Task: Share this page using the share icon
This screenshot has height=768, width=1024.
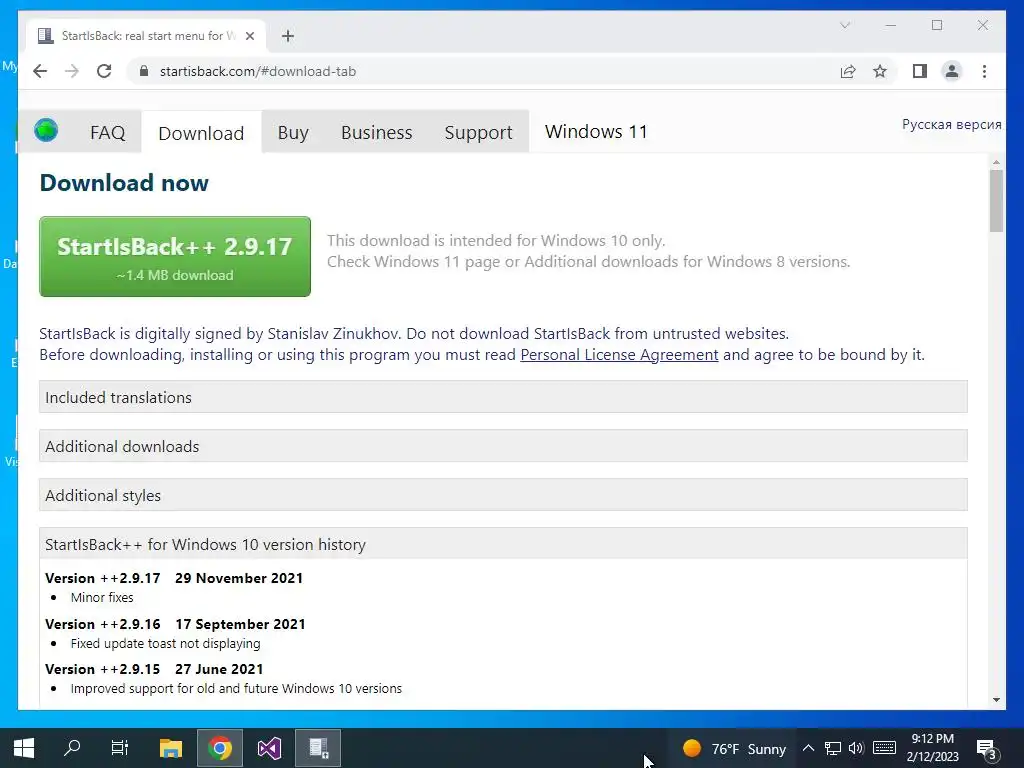Action: click(x=848, y=71)
